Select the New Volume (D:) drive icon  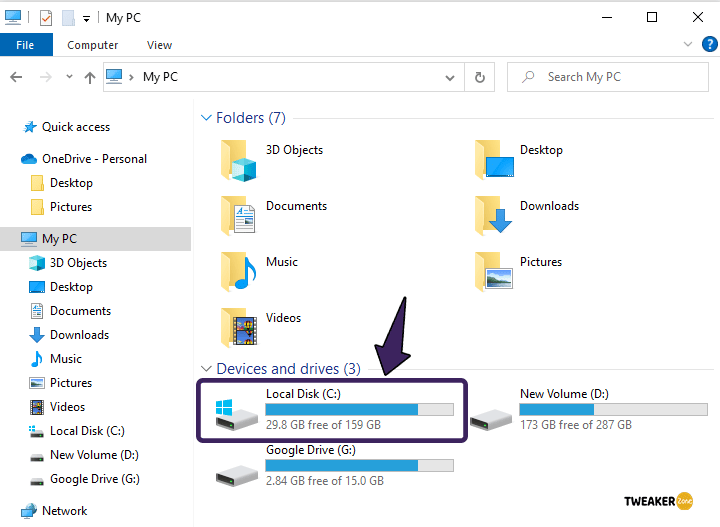[x=491, y=420]
